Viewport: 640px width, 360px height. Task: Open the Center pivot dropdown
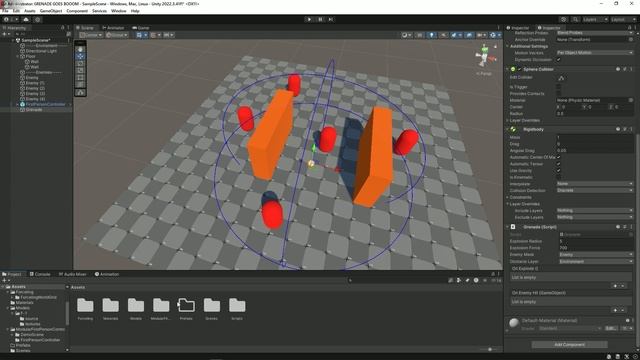91,35
